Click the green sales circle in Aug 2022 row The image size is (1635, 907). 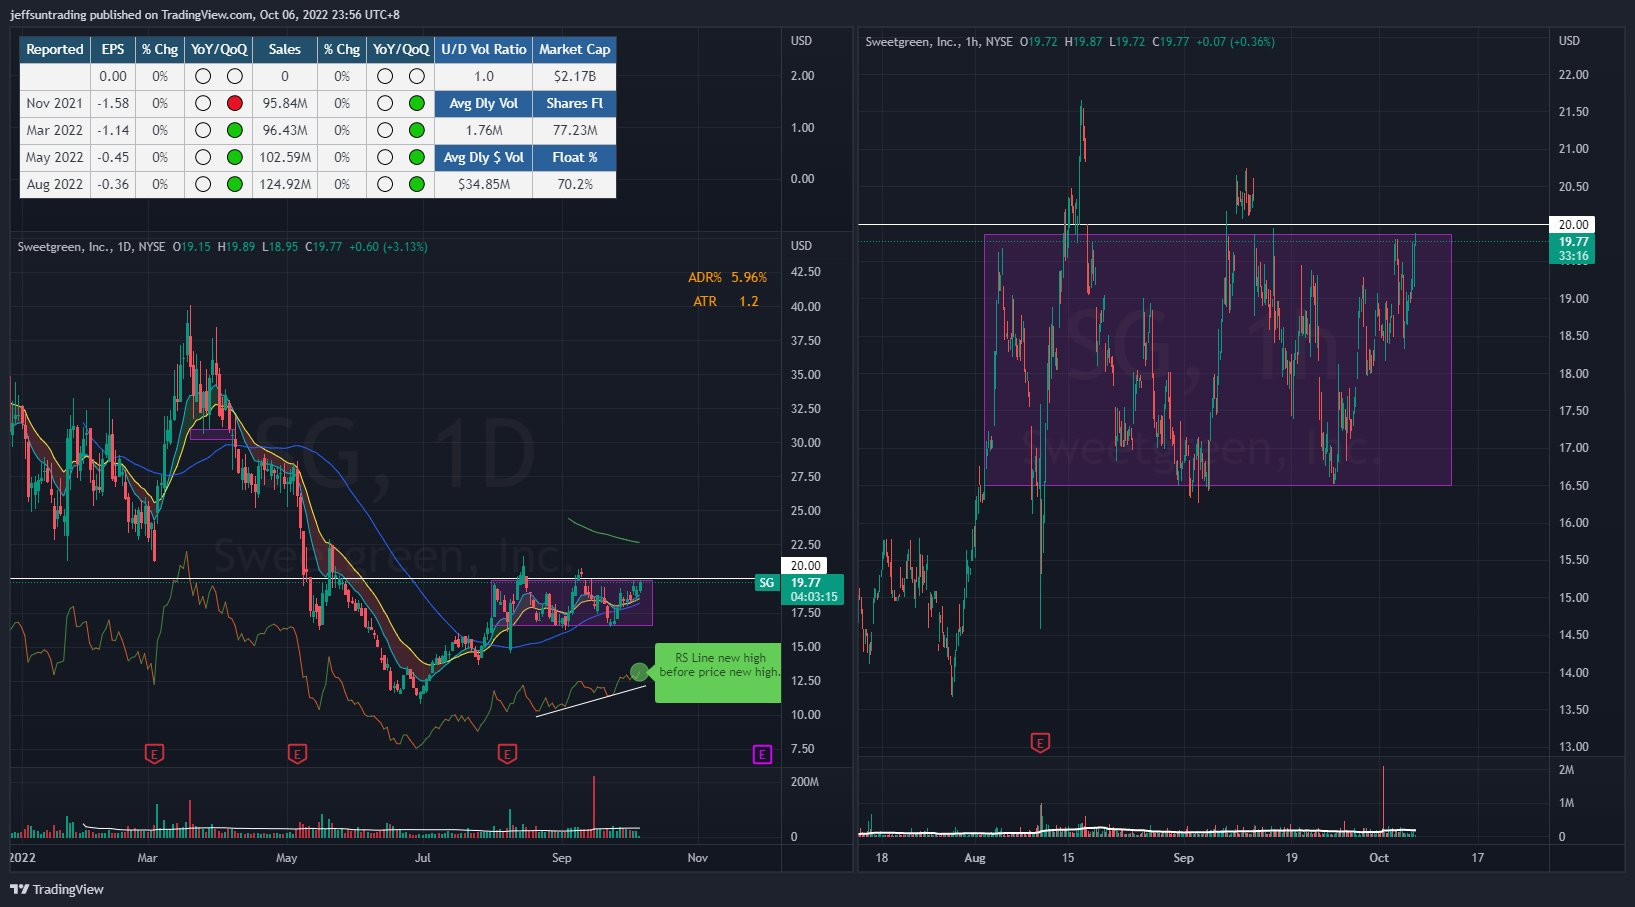(417, 184)
